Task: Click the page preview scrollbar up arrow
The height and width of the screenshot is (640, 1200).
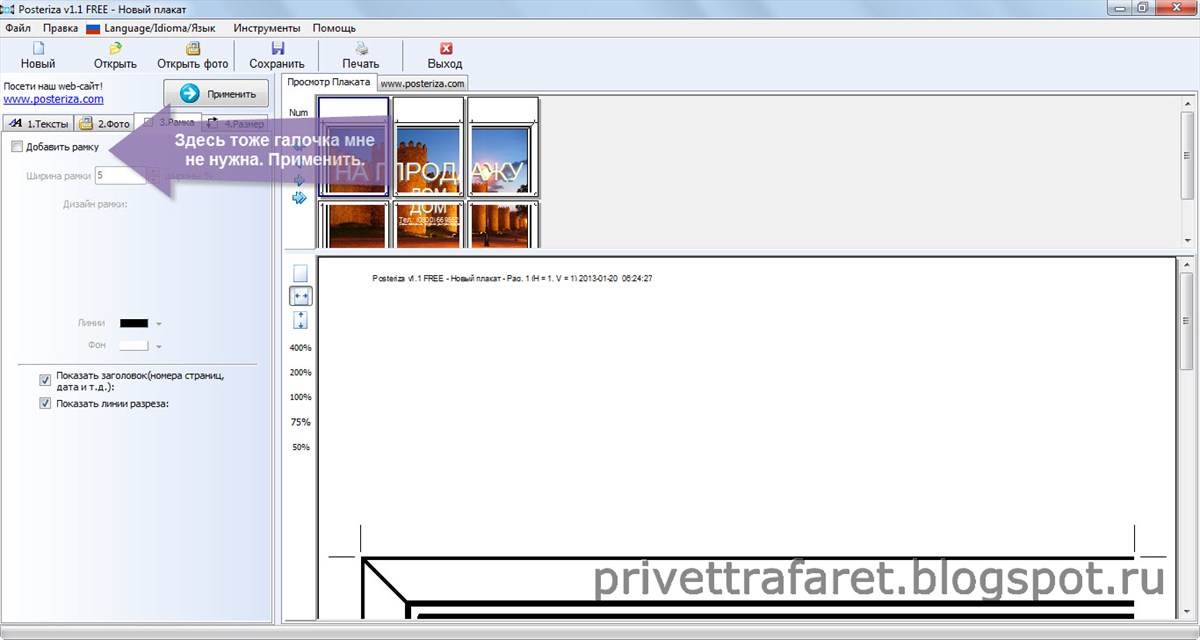Action: [x=1187, y=263]
